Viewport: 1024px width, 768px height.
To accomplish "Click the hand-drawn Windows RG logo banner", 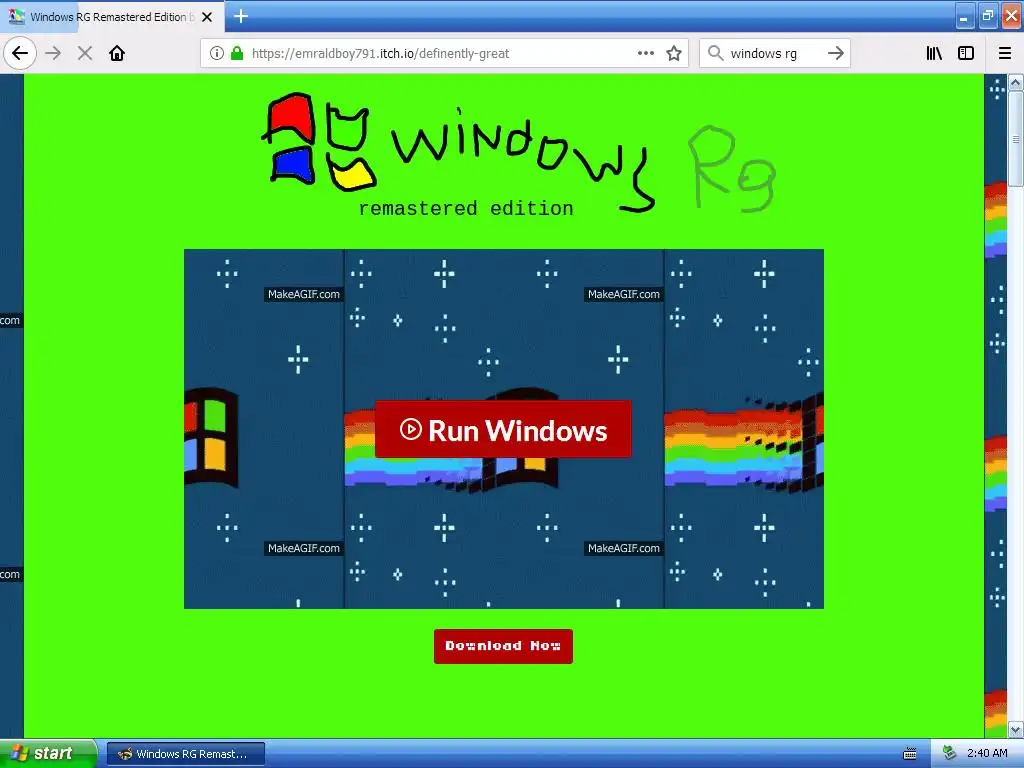I will [x=519, y=155].
